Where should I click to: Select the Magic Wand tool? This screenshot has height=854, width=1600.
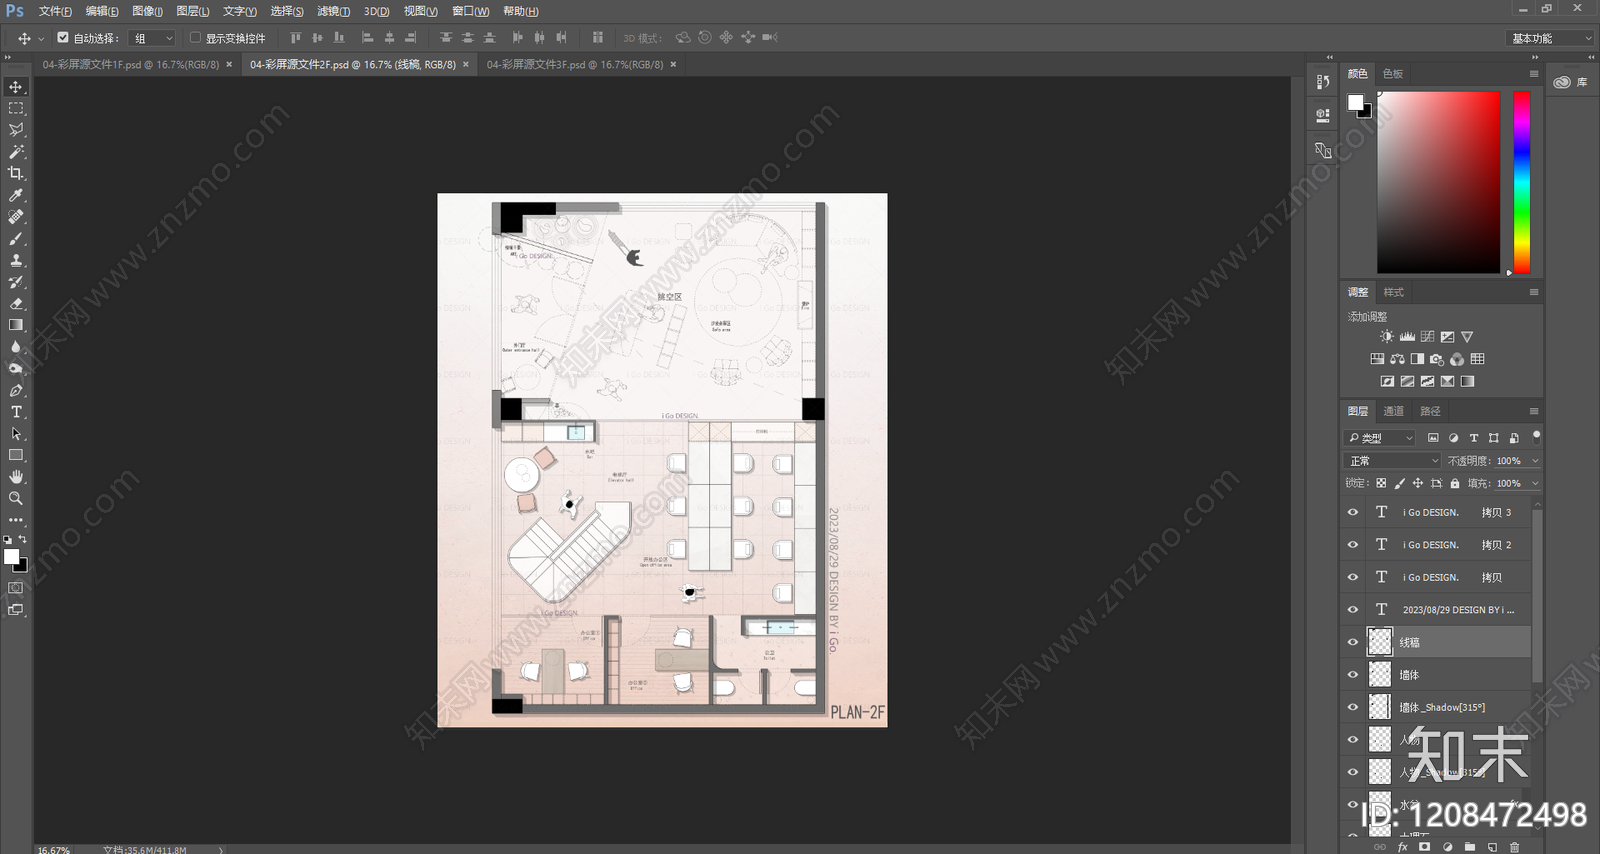16,152
